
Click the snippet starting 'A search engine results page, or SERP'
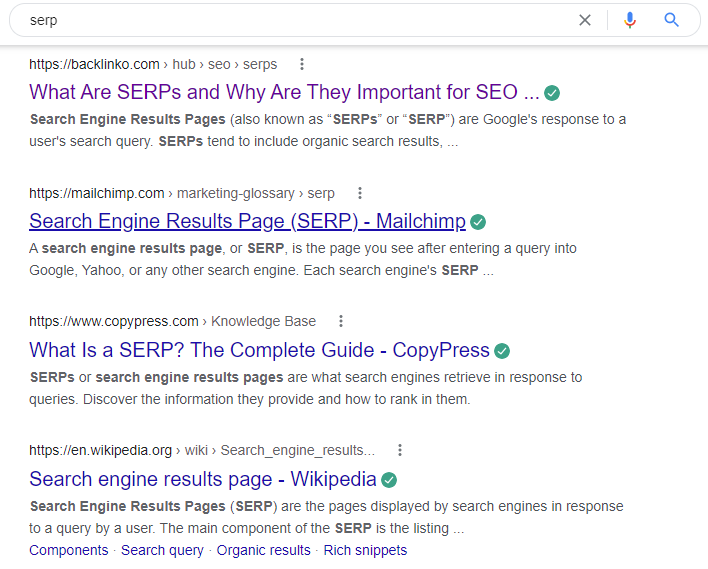(303, 259)
